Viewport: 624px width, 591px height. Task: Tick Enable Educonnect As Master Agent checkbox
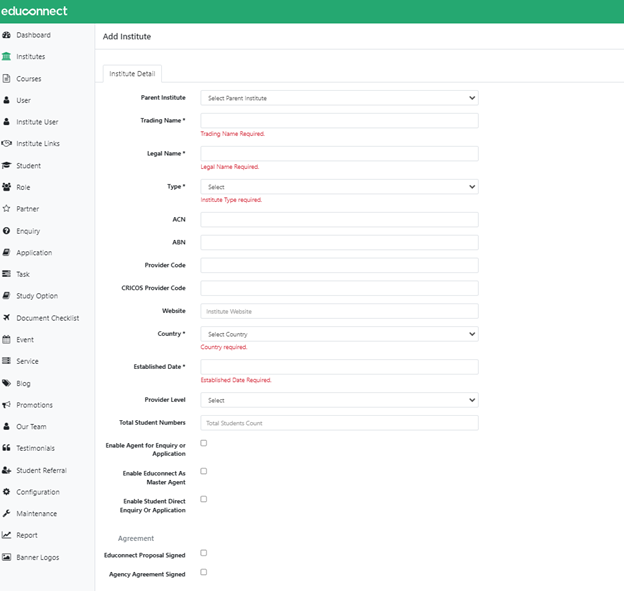point(204,471)
